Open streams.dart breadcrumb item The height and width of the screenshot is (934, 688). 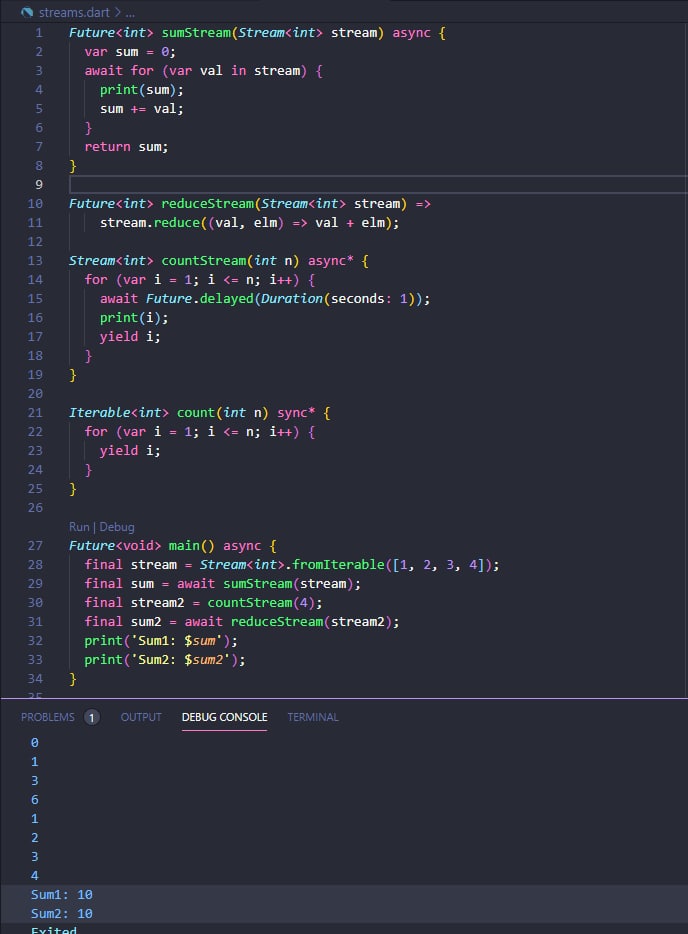click(x=74, y=13)
